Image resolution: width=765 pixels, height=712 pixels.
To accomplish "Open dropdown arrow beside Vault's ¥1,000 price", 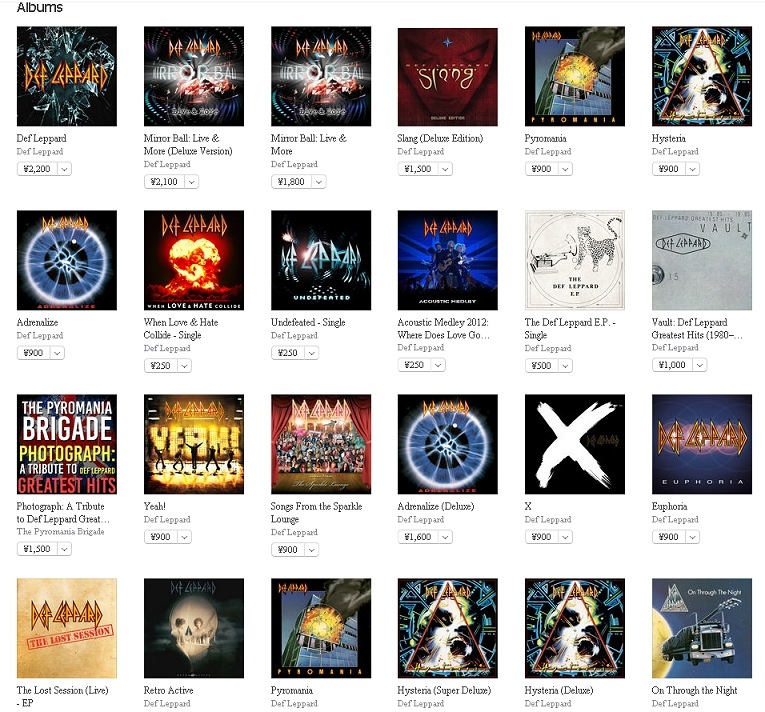I will pos(700,365).
